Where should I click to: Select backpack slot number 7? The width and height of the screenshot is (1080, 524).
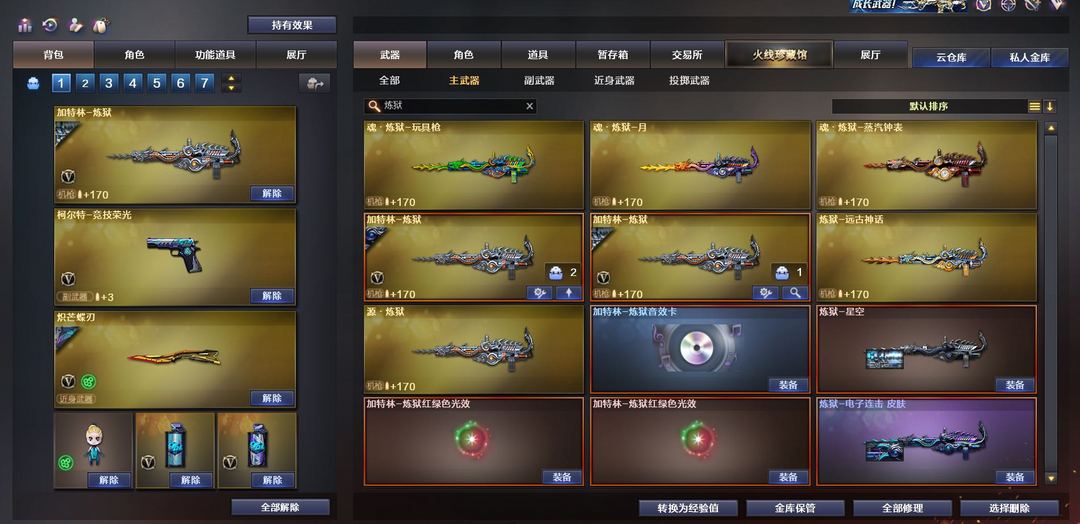(204, 83)
